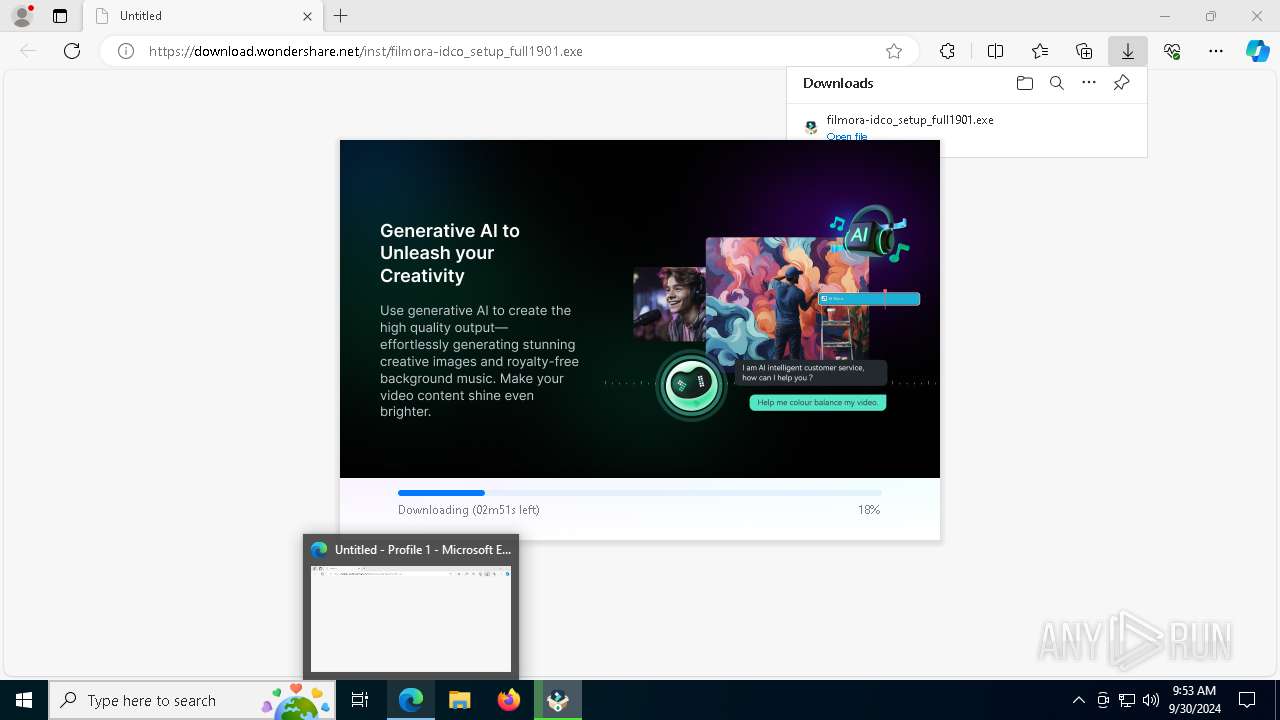This screenshot has width=1280, height=720.
Task: Click the taskbar search box
Action: pyautogui.click(x=192, y=700)
